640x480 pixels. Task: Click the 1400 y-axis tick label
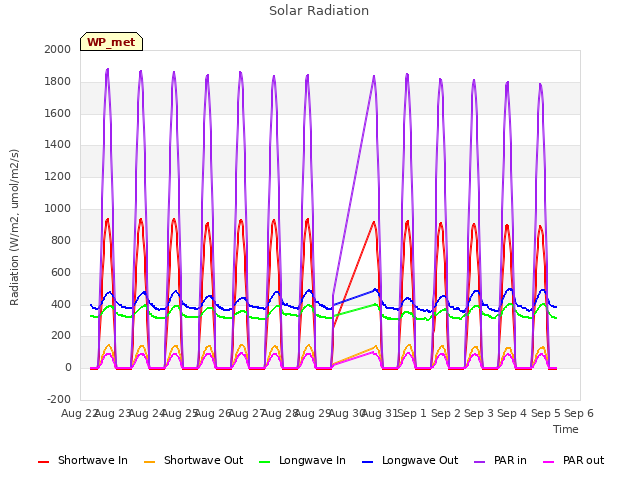click(58, 144)
